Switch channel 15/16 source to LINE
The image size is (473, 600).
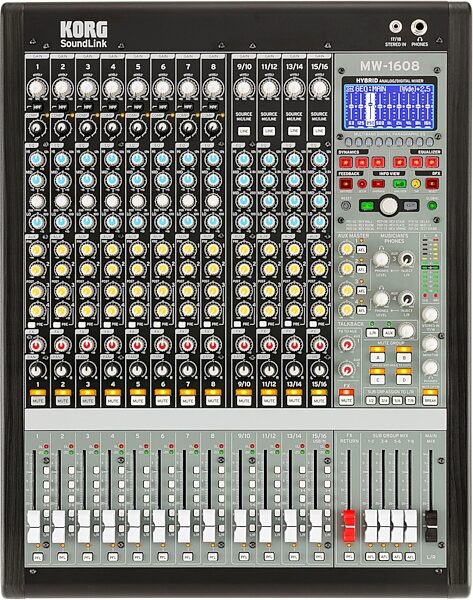coord(319,131)
